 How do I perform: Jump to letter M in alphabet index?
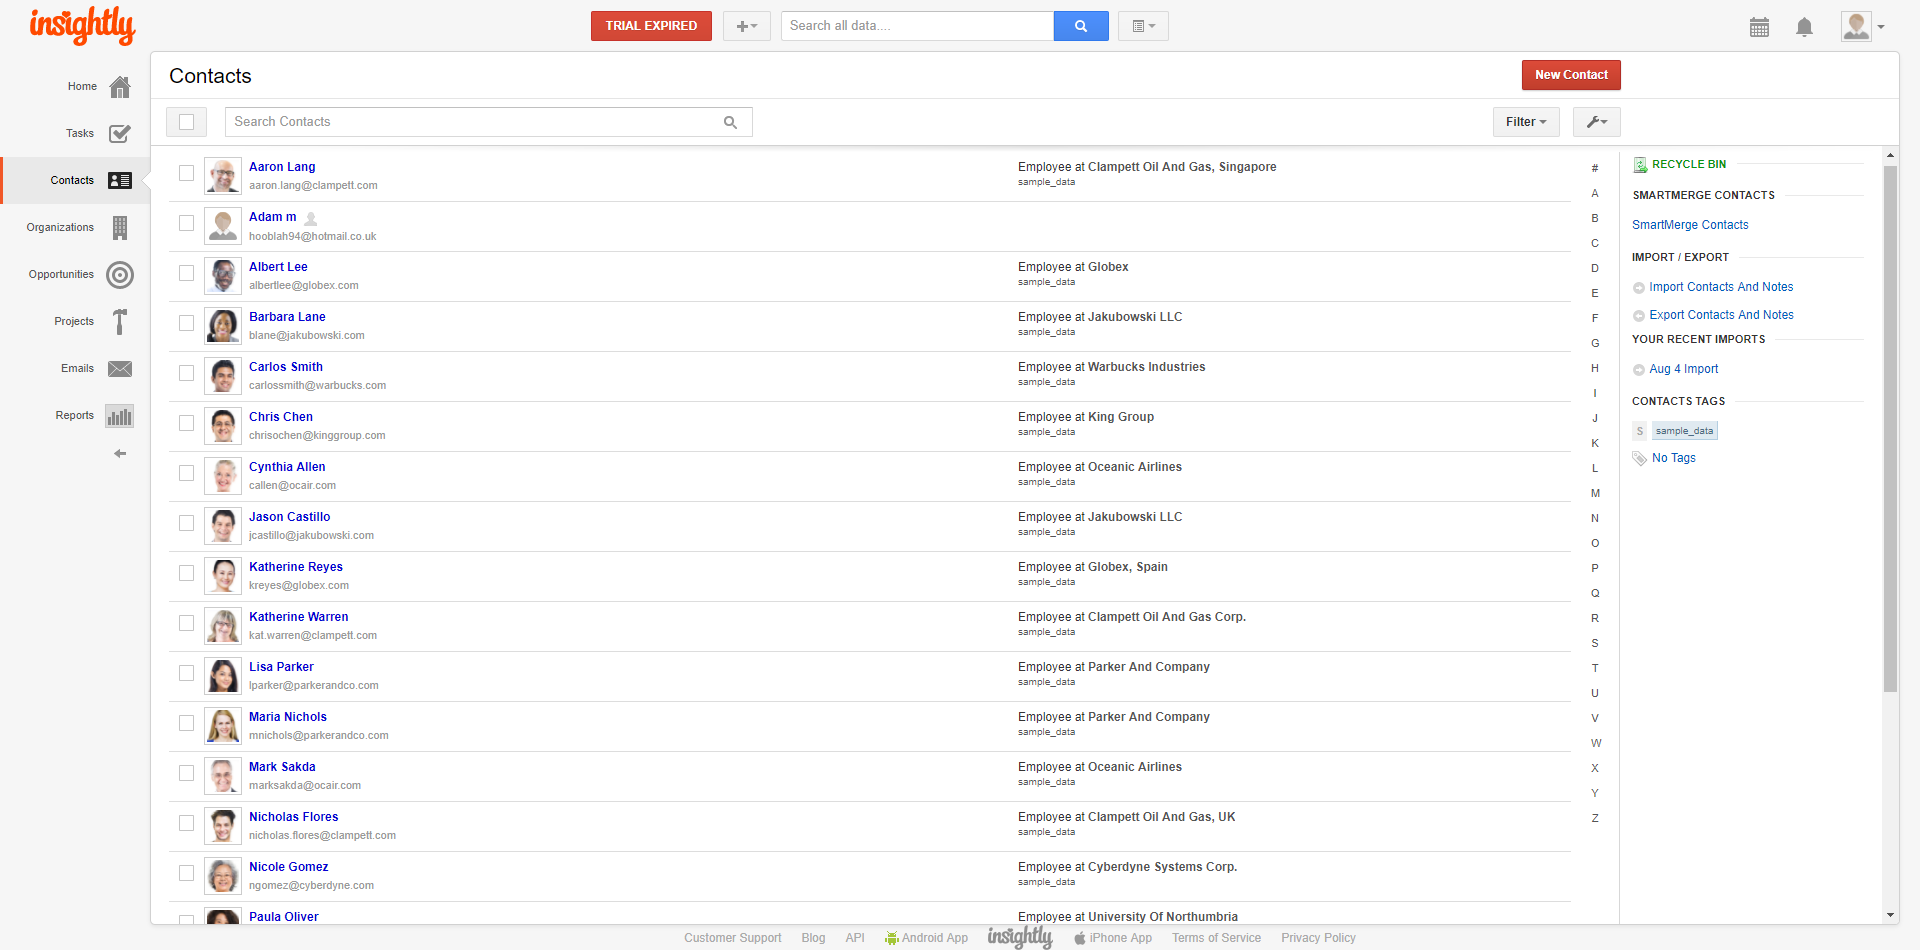(1595, 494)
